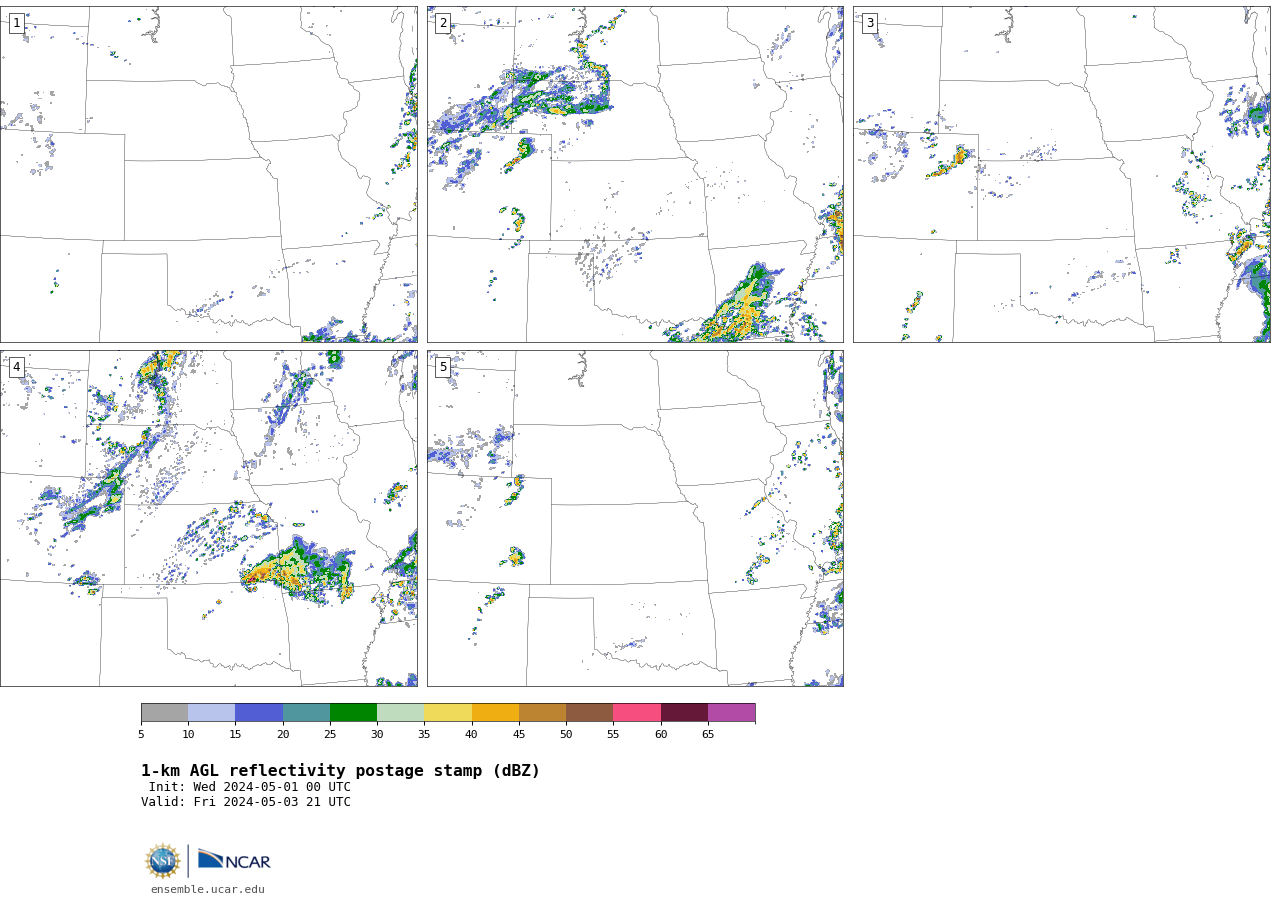Click the brown 50-55 dBZ swatch
This screenshot has height=901, width=1280.
(x=589, y=712)
